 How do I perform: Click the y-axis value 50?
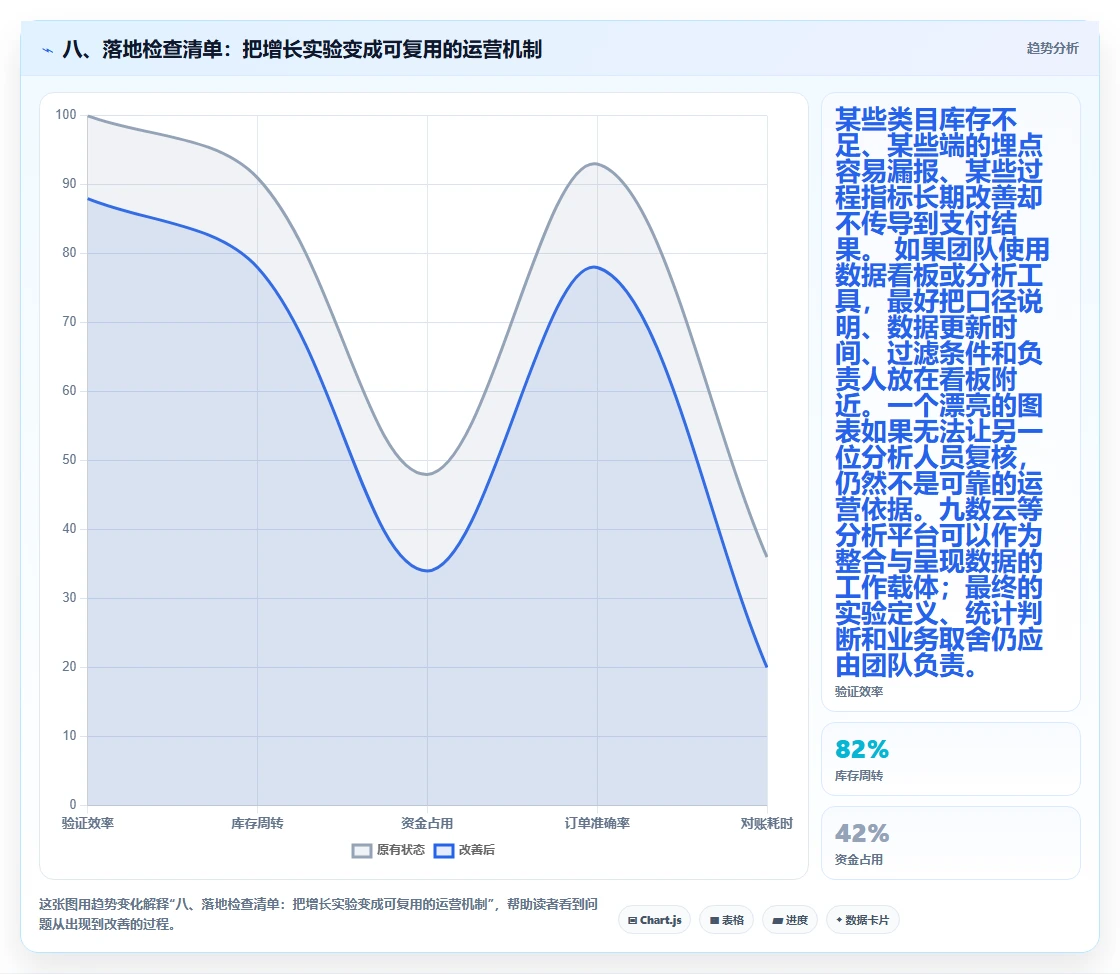click(x=69, y=460)
